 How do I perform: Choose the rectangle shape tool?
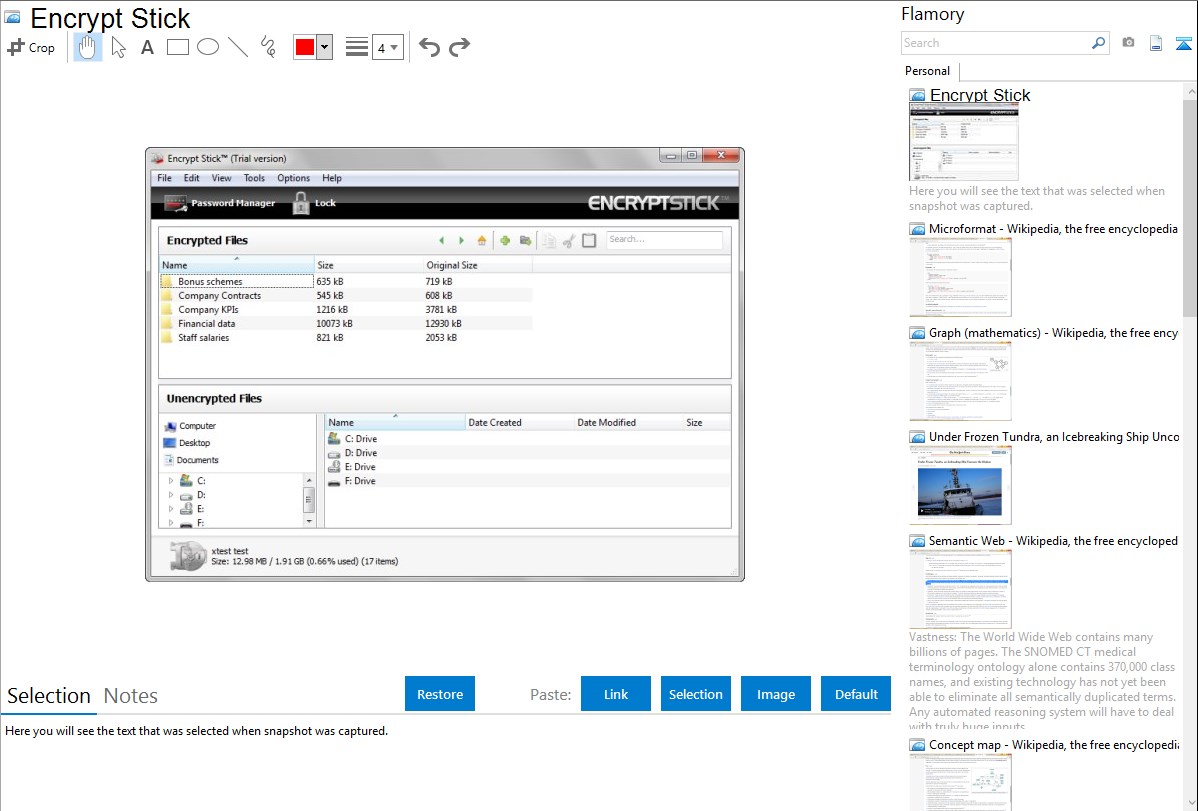click(178, 47)
